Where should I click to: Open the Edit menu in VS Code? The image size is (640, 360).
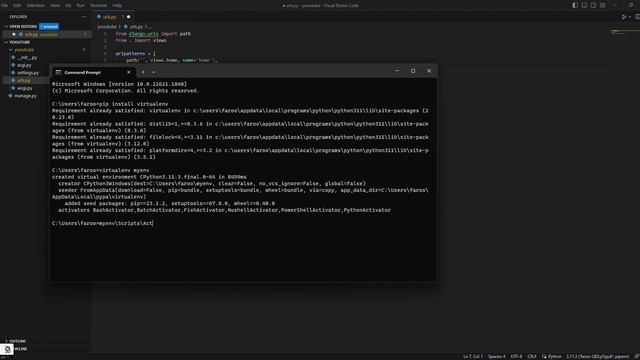(17, 5)
